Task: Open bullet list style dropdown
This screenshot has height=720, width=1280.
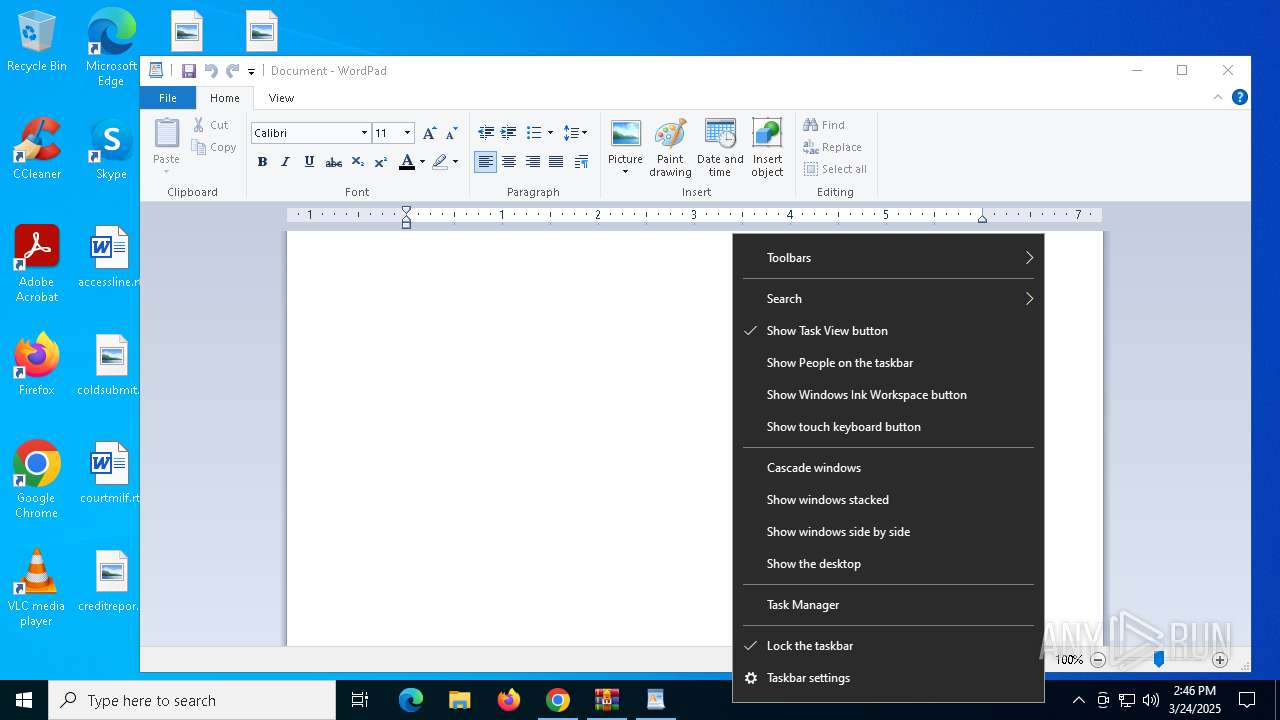Action: tap(550, 133)
